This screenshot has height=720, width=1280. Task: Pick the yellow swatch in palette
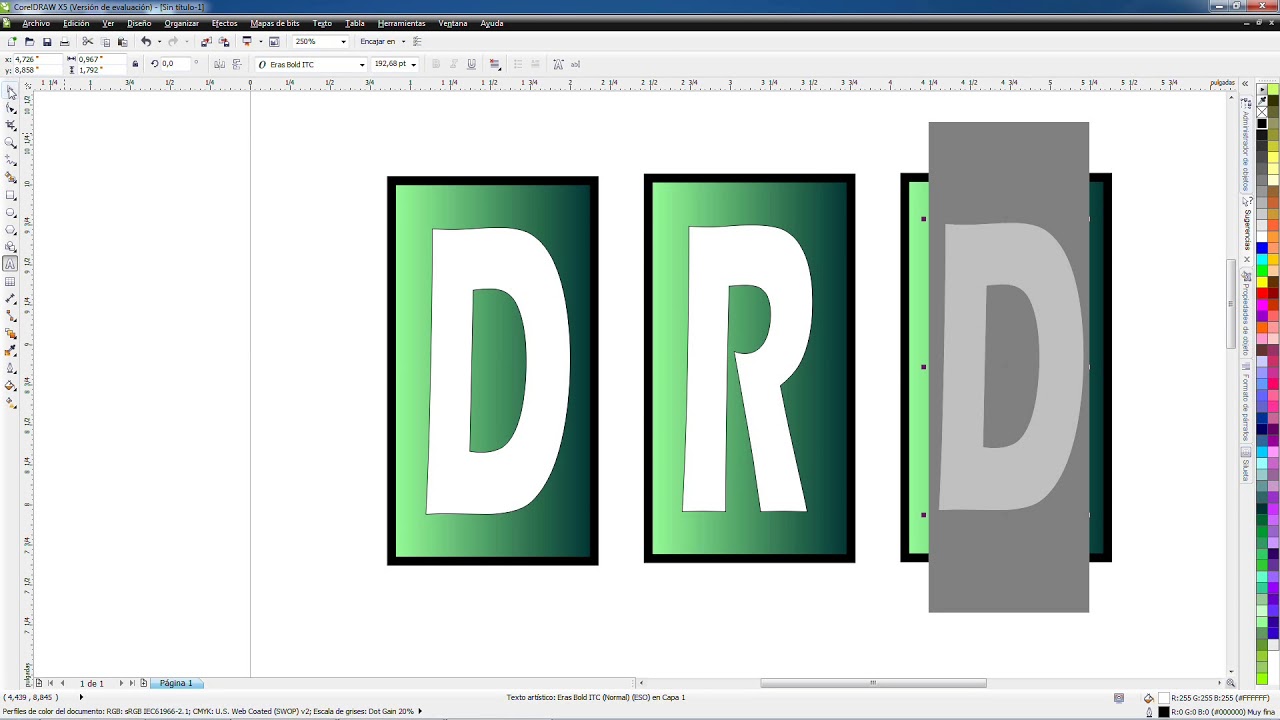click(x=1263, y=282)
